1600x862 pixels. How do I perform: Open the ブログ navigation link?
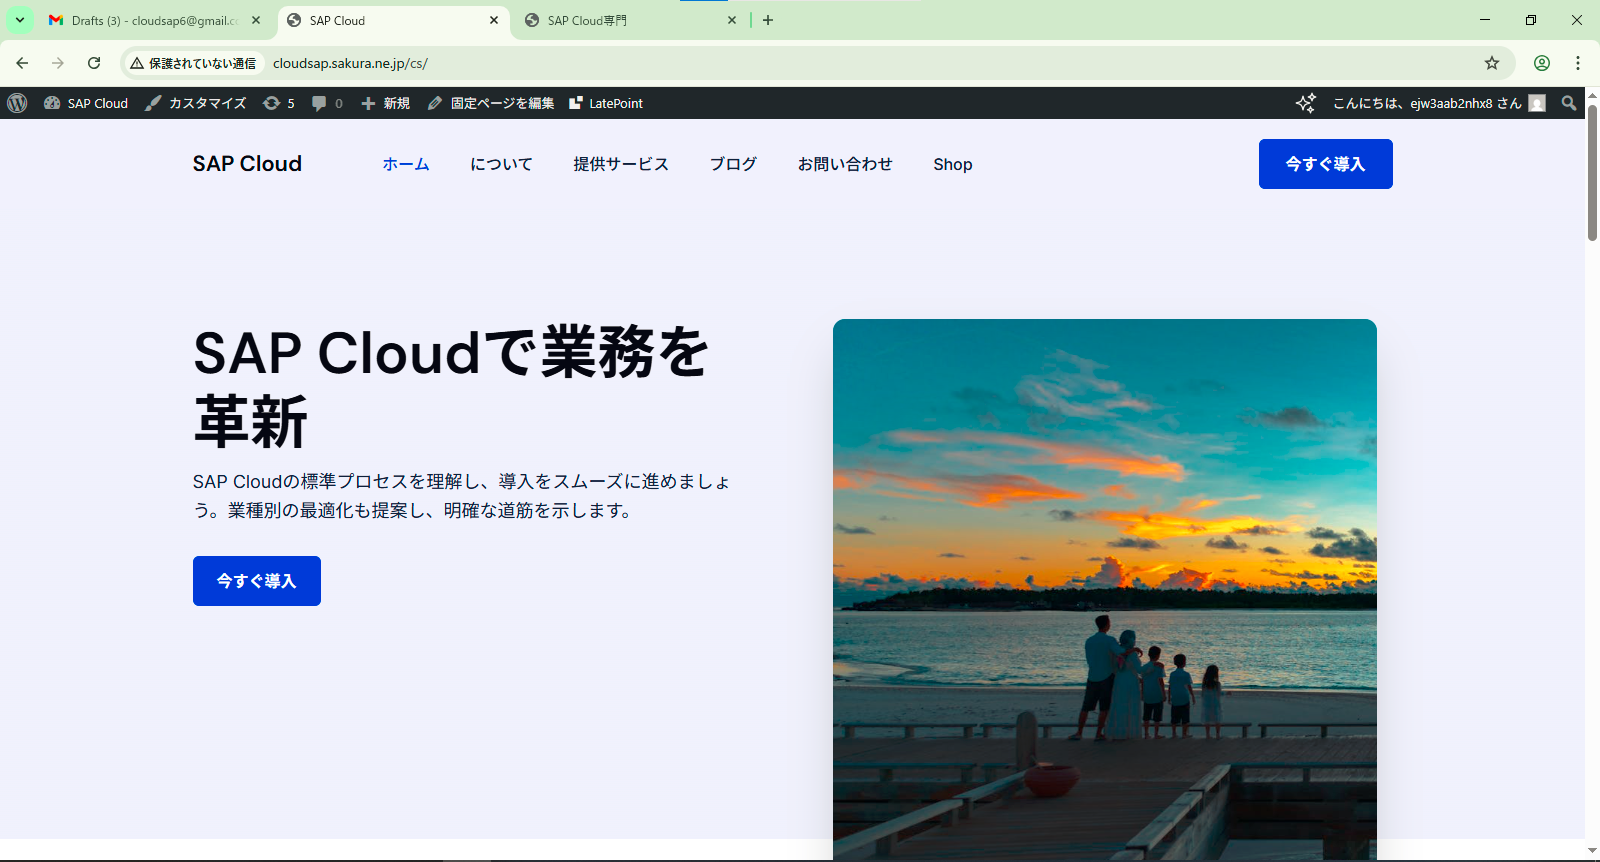point(733,164)
